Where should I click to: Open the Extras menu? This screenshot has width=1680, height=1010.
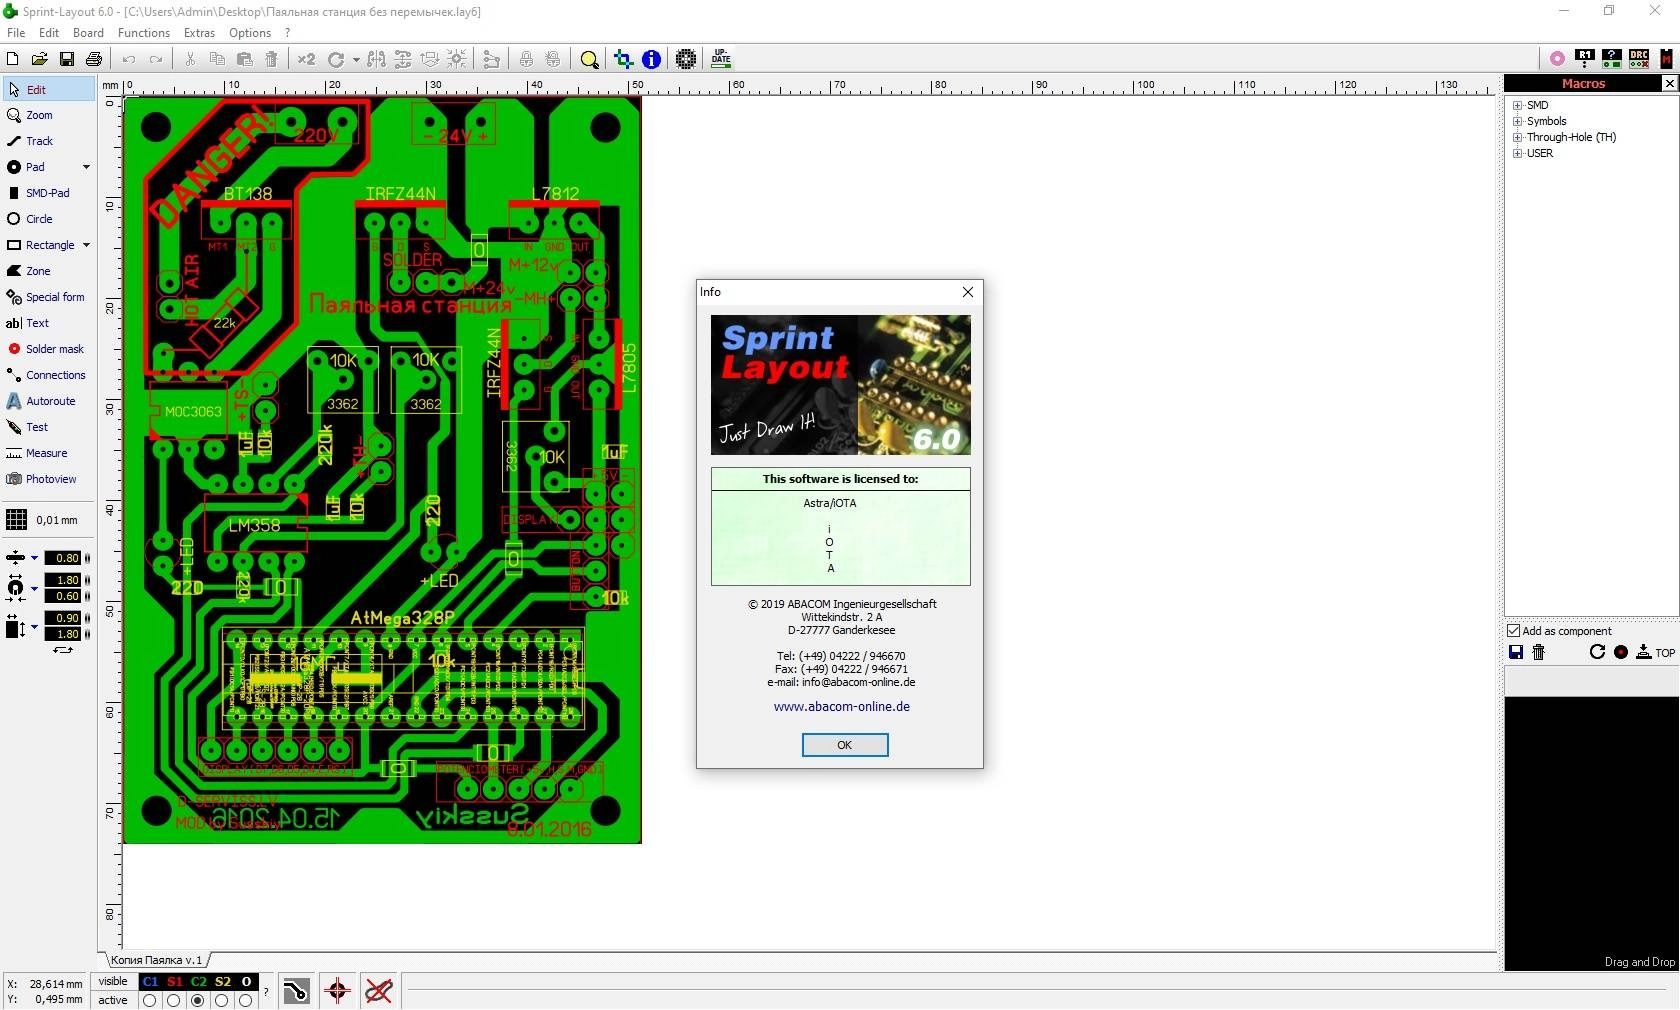coord(199,32)
